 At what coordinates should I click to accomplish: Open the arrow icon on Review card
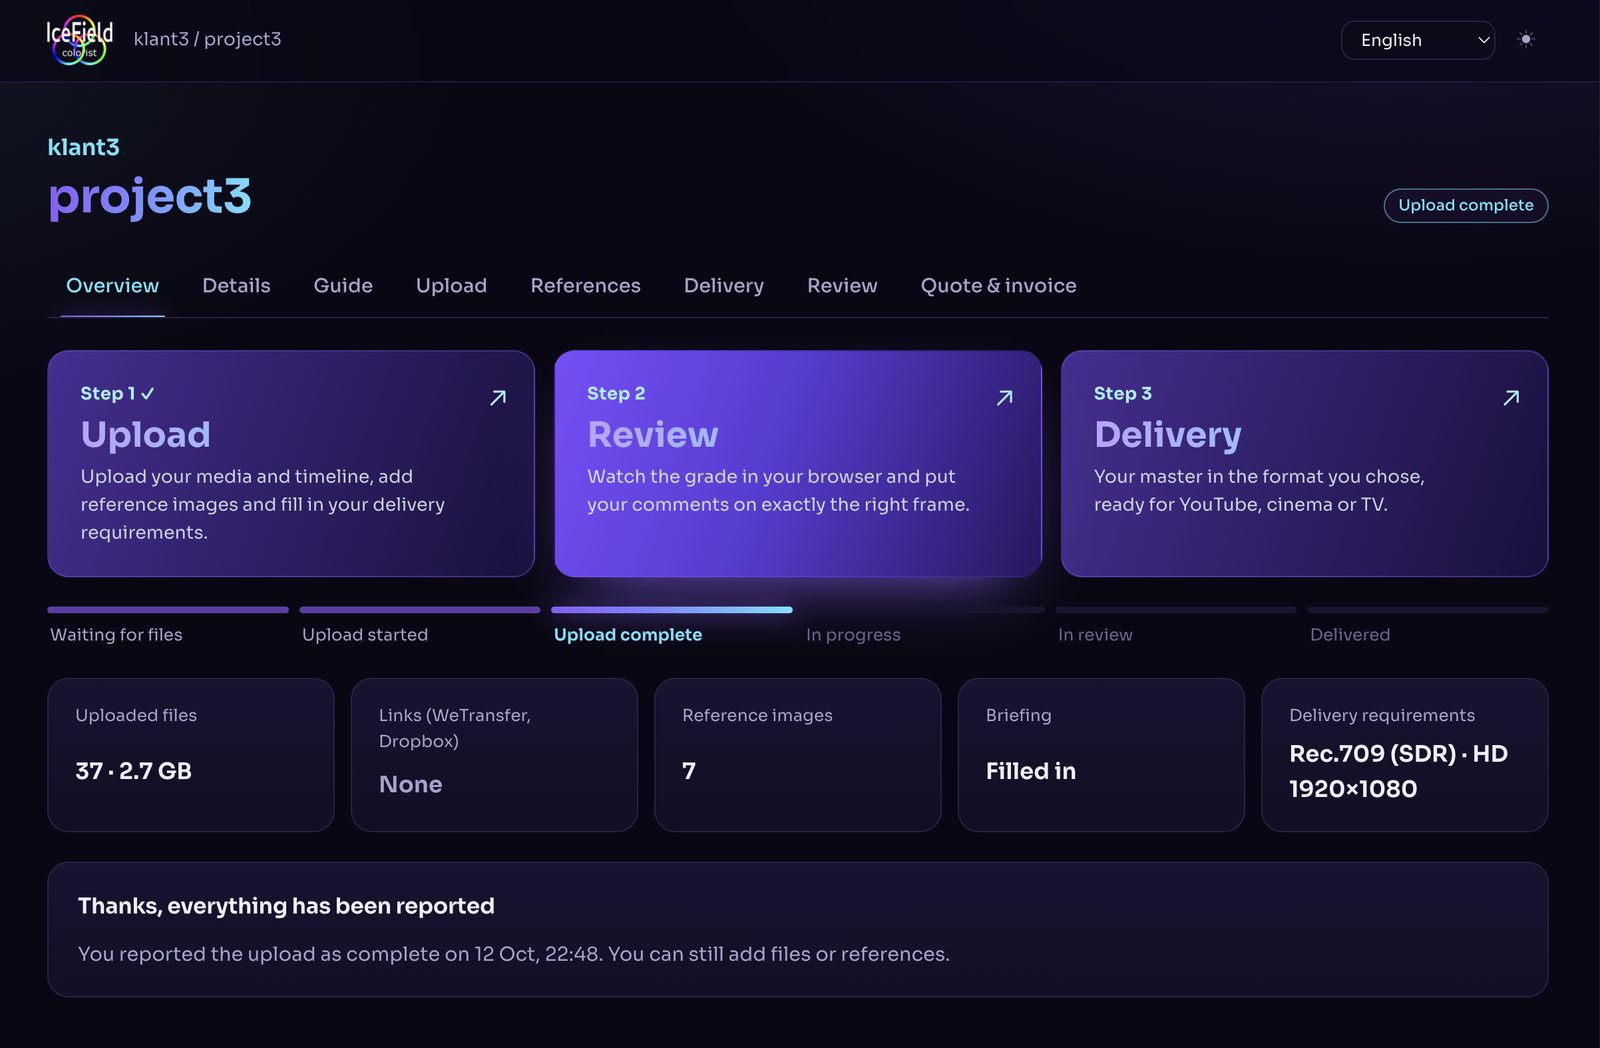[x=1005, y=398]
